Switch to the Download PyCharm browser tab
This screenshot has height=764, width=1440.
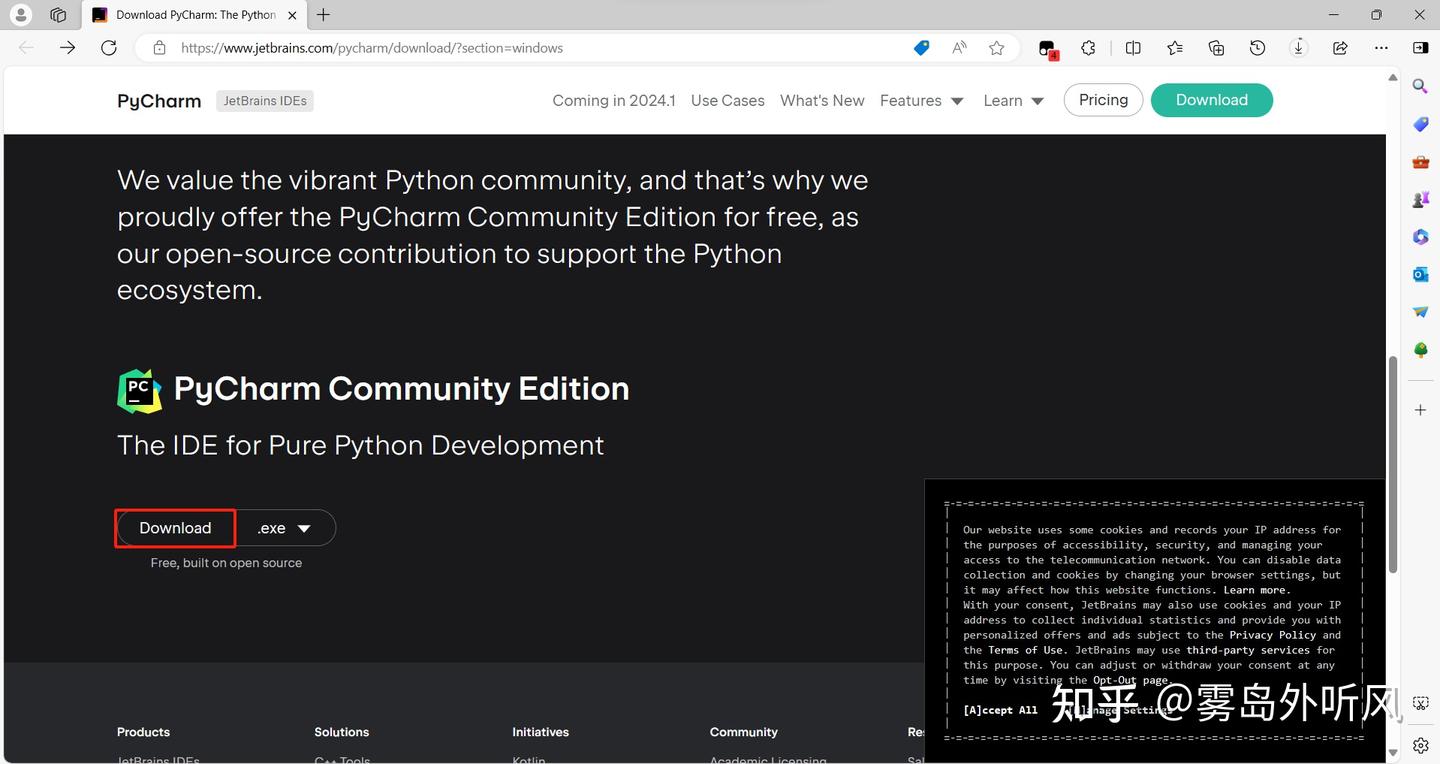(190, 15)
